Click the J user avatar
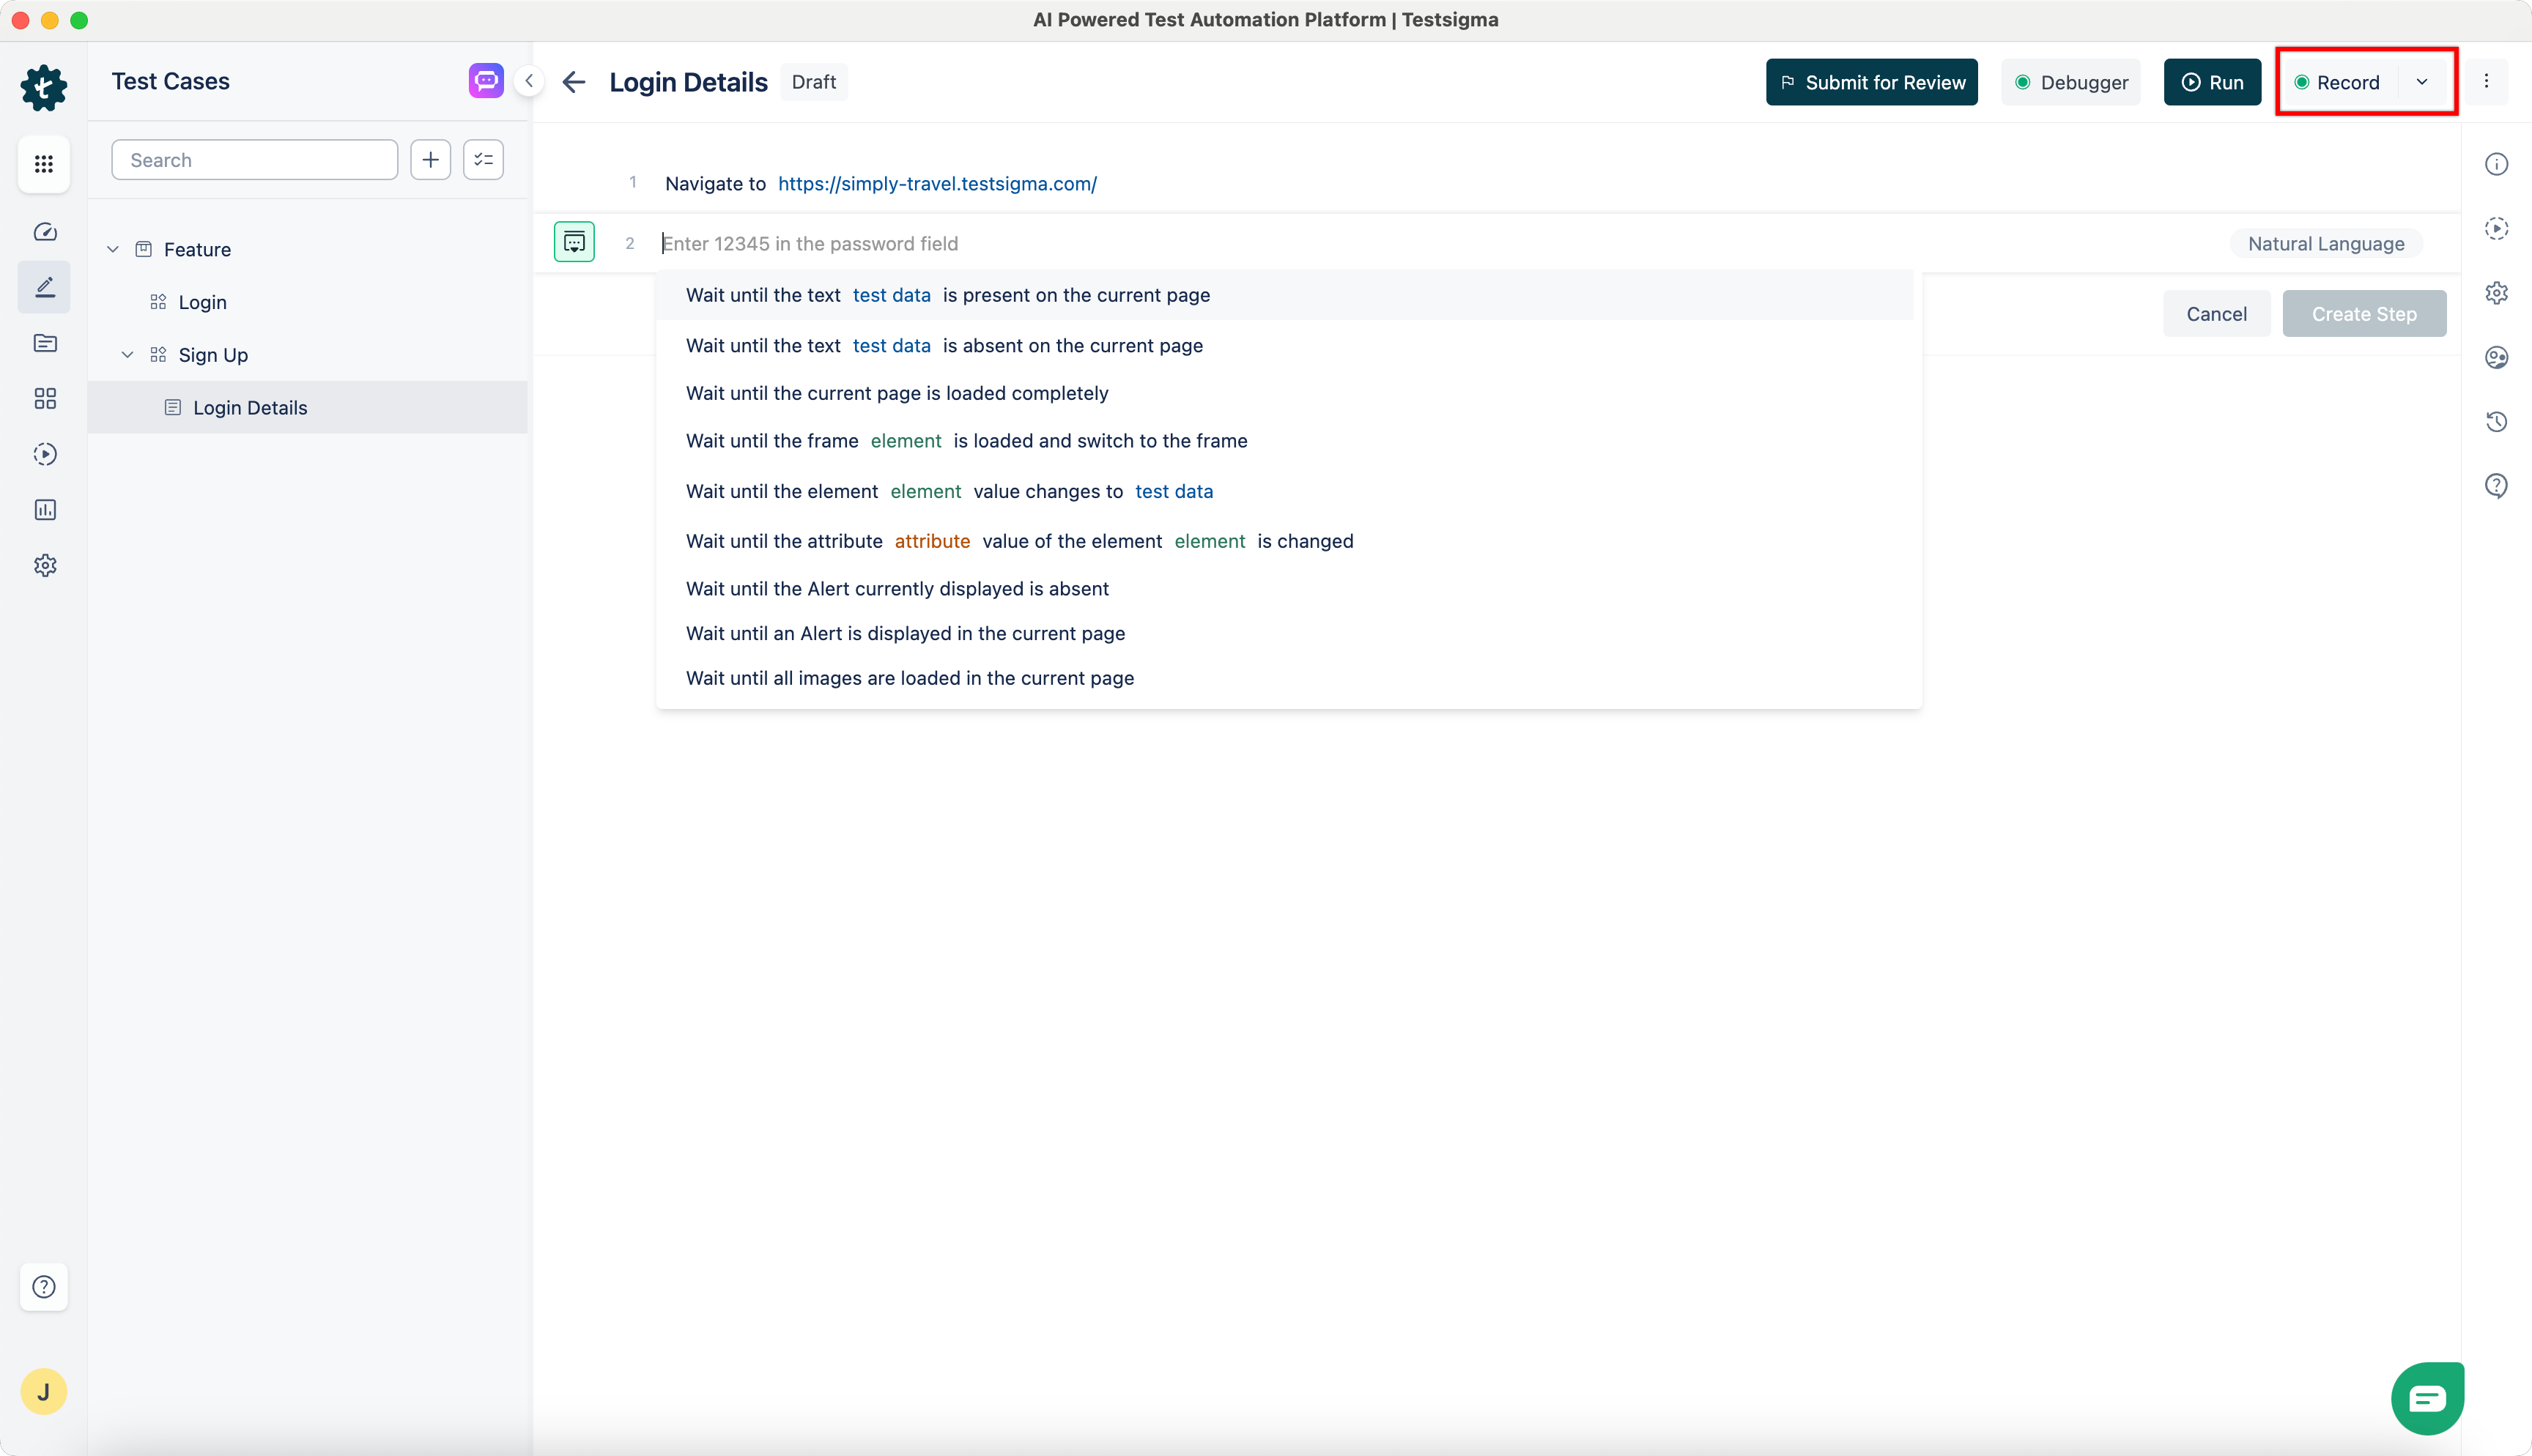 click(x=44, y=1392)
